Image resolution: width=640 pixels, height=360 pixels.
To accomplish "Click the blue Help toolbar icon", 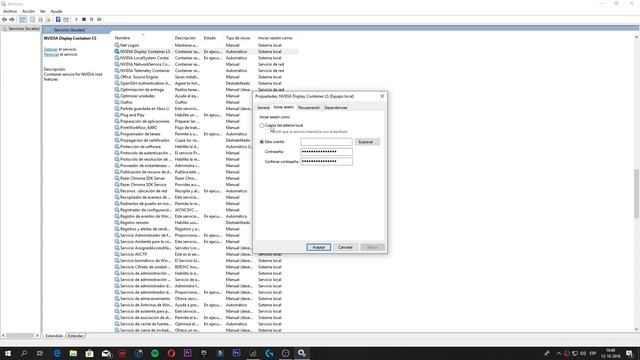I will pyautogui.click(x=58, y=20).
